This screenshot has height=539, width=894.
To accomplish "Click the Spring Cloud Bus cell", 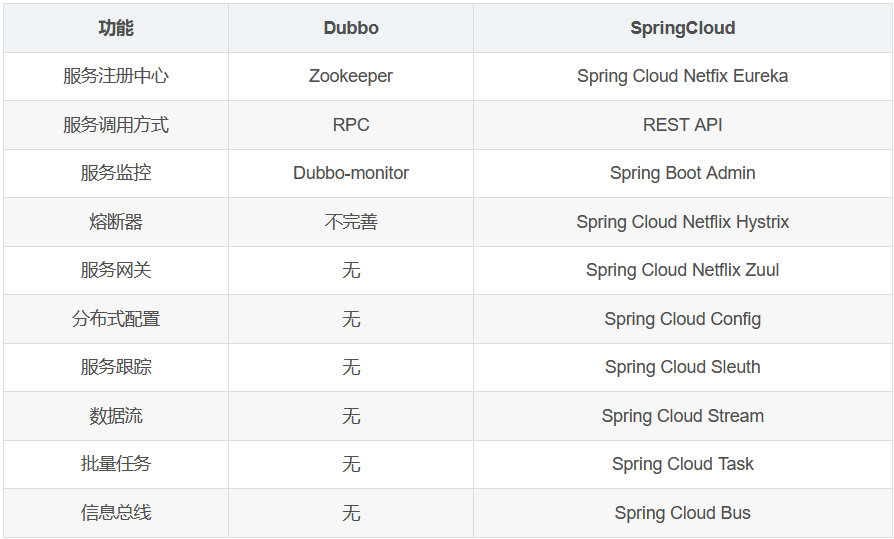I will tap(682, 513).
